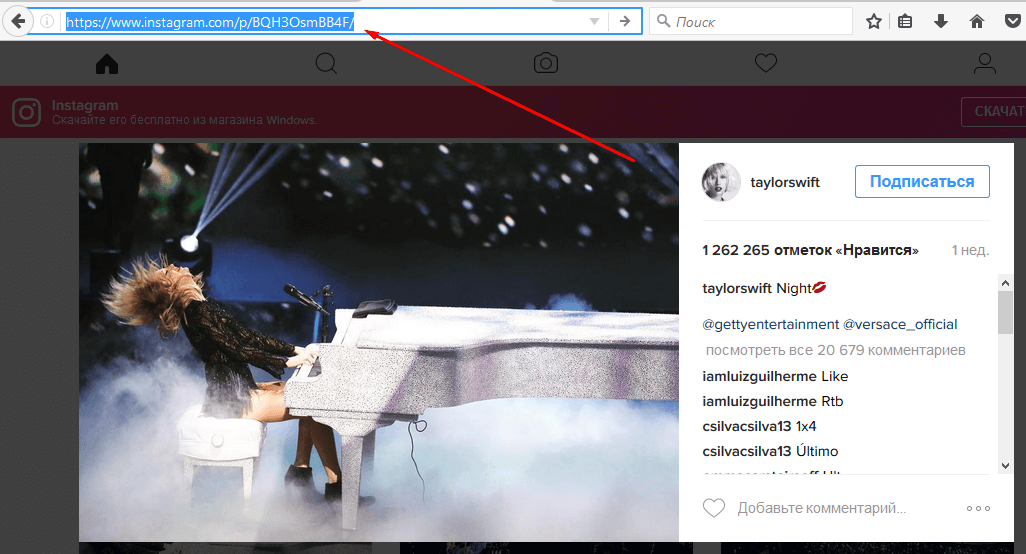The height and width of the screenshot is (554, 1026).
Task: Click the camera icon in navigation
Action: click(545, 64)
